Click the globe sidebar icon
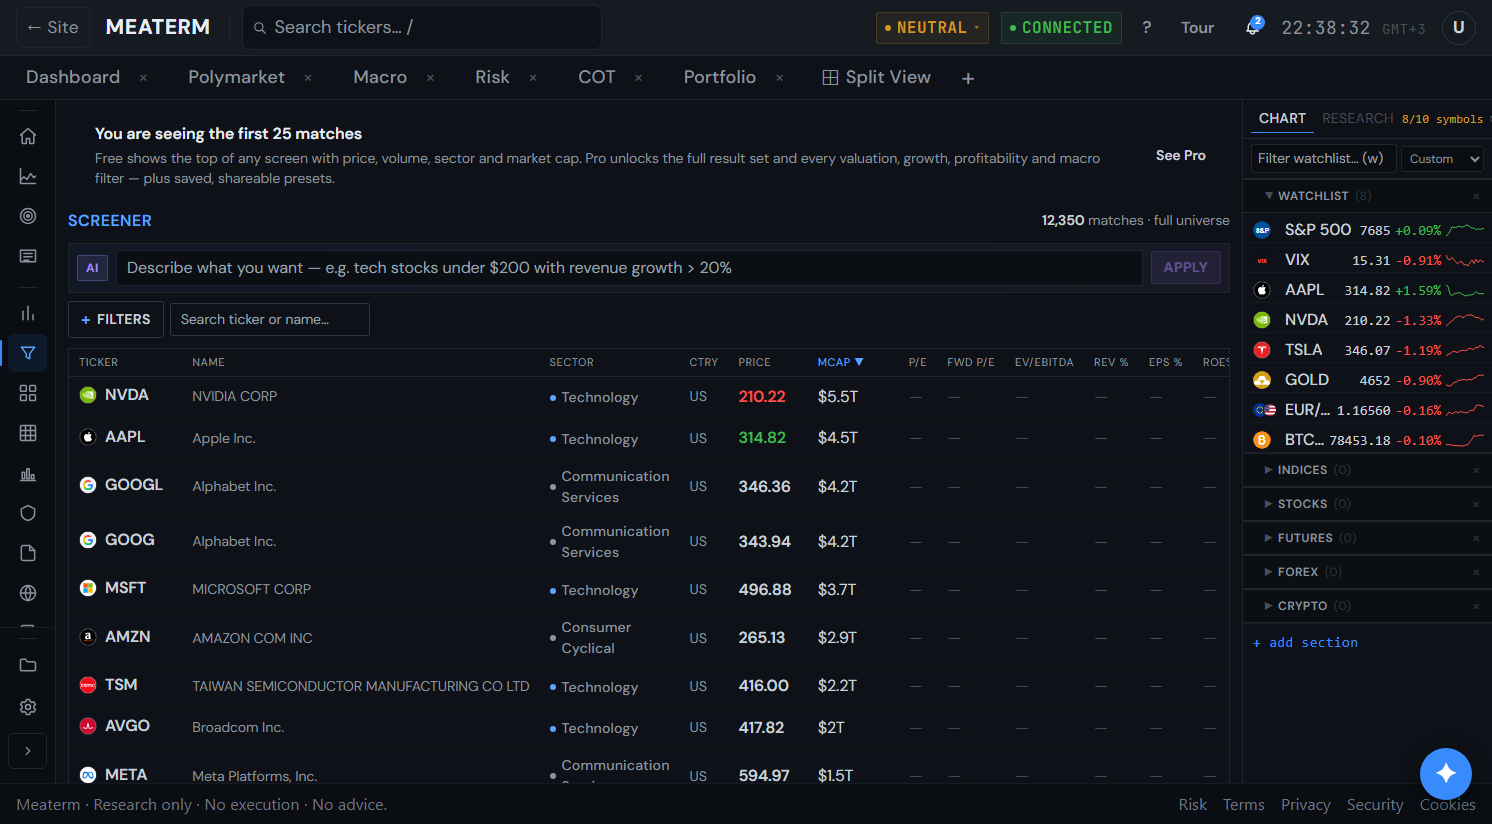 tap(28, 593)
